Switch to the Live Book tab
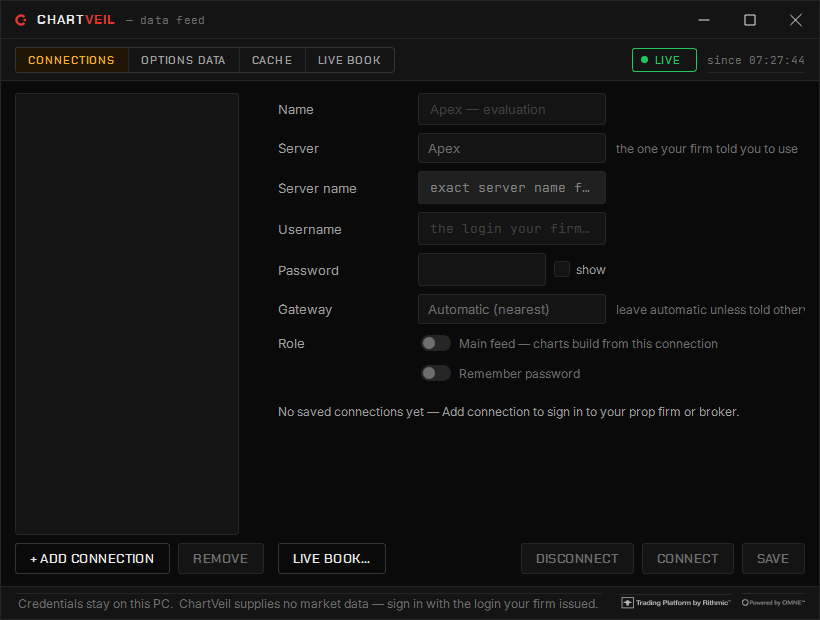This screenshot has height=620, width=820. pos(349,60)
